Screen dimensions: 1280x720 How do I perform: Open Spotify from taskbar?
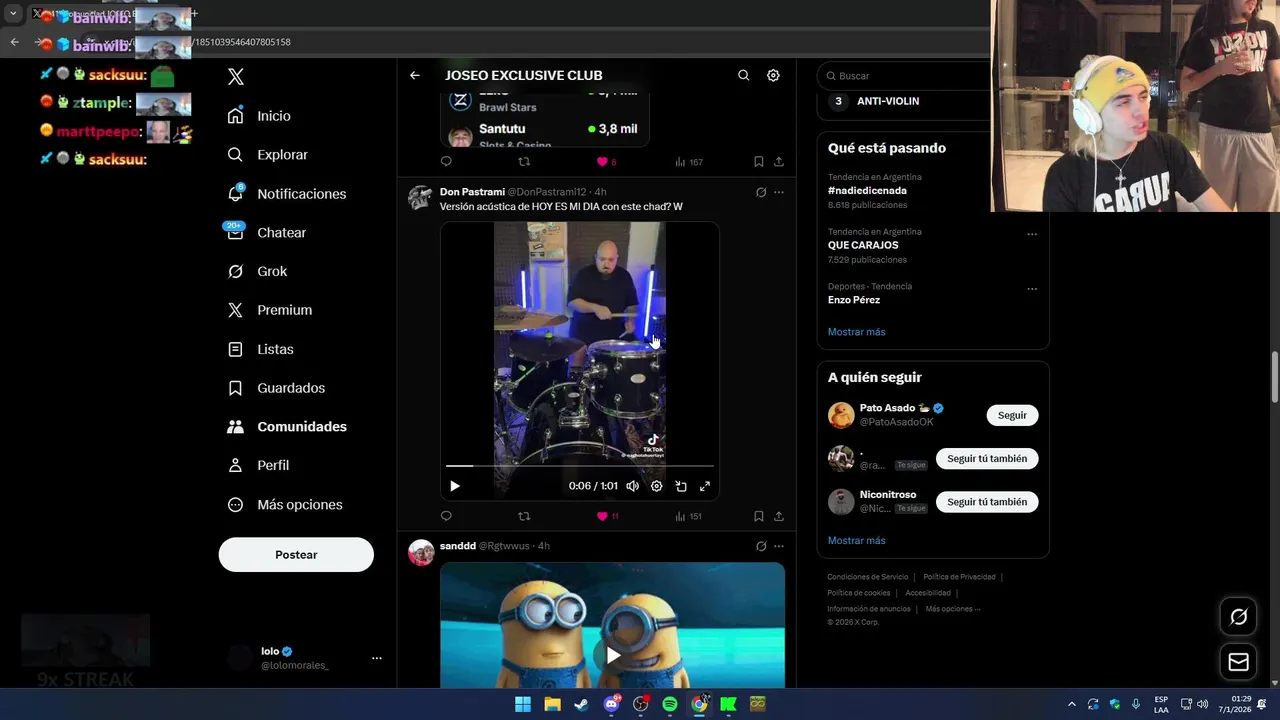click(x=670, y=704)
